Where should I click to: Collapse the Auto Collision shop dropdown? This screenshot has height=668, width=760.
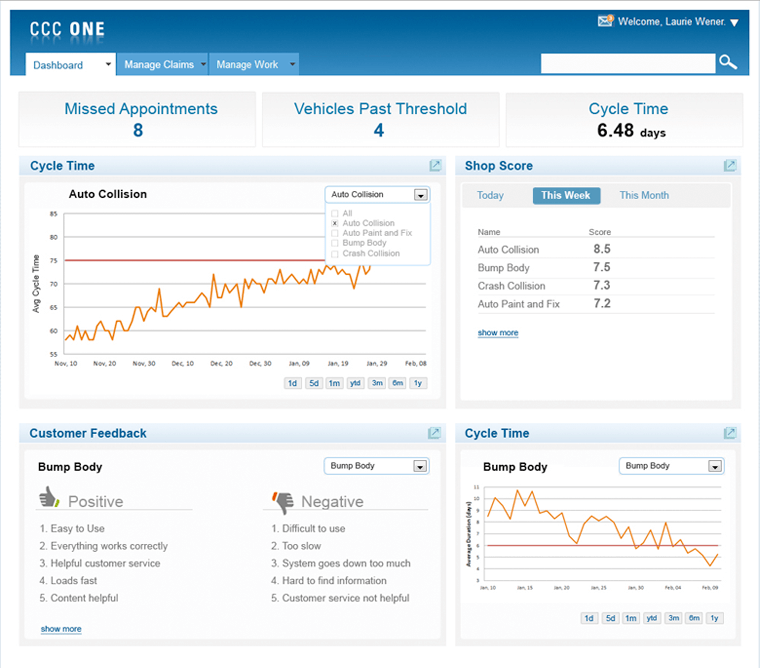point(420,195)
